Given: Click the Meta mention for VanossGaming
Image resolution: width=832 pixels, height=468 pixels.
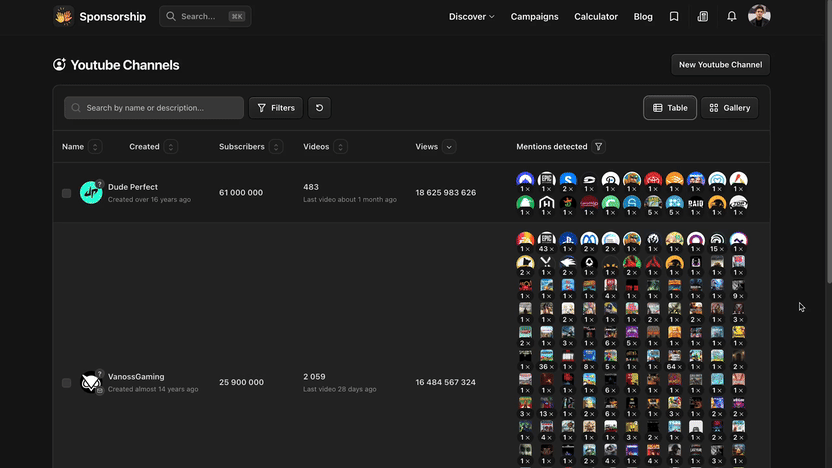Looking at the screenshot, I should [589, 240].
